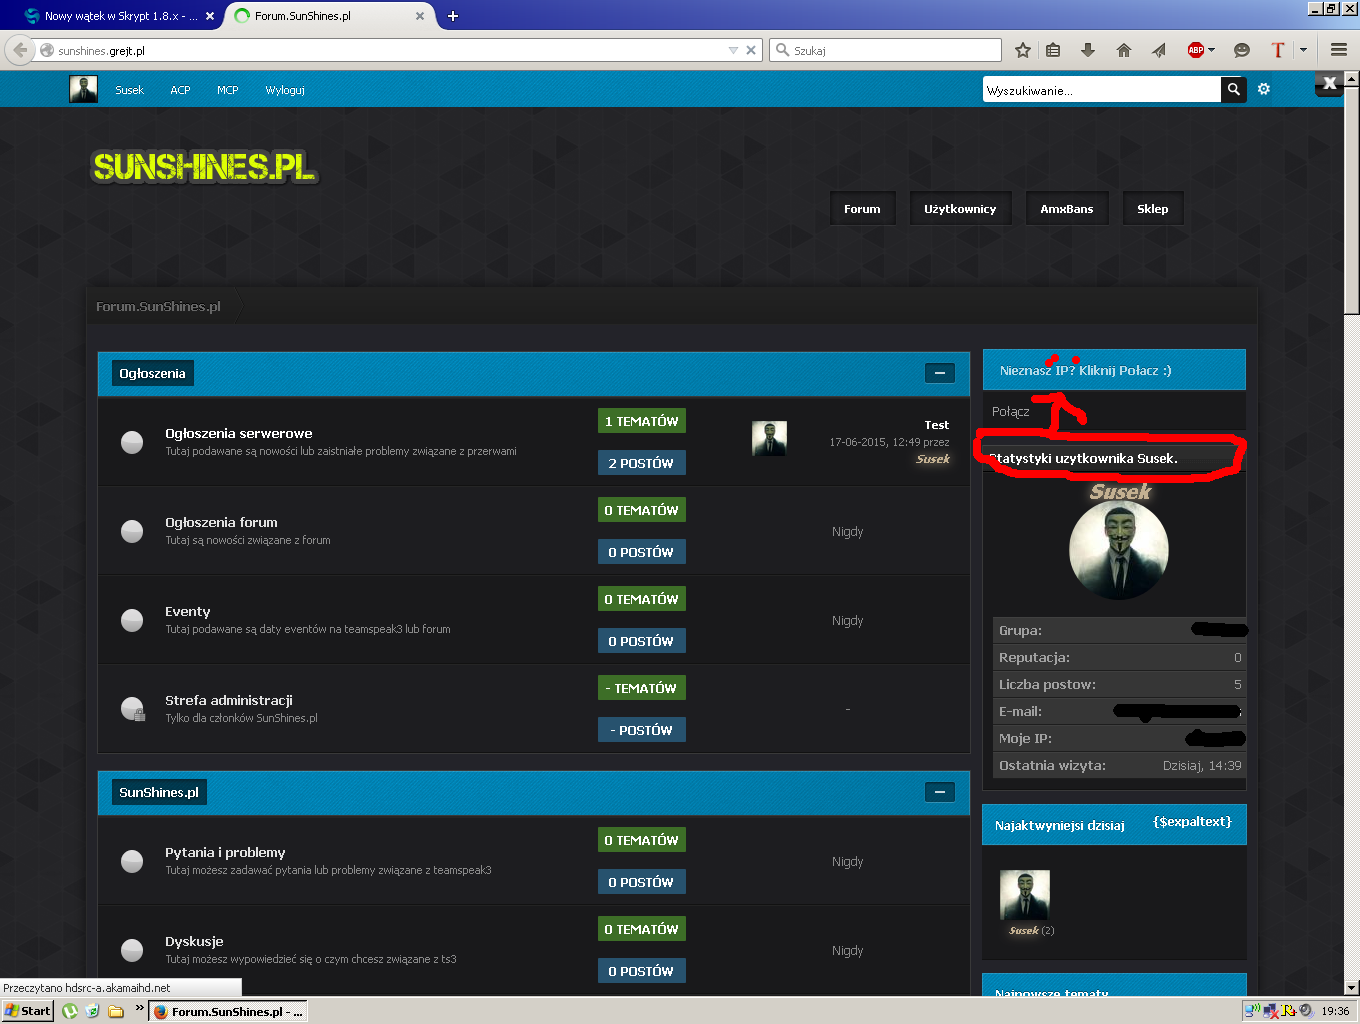
Task: Open the Ogłoszenia serwerowe forum
Action: [x=239, y=433]
